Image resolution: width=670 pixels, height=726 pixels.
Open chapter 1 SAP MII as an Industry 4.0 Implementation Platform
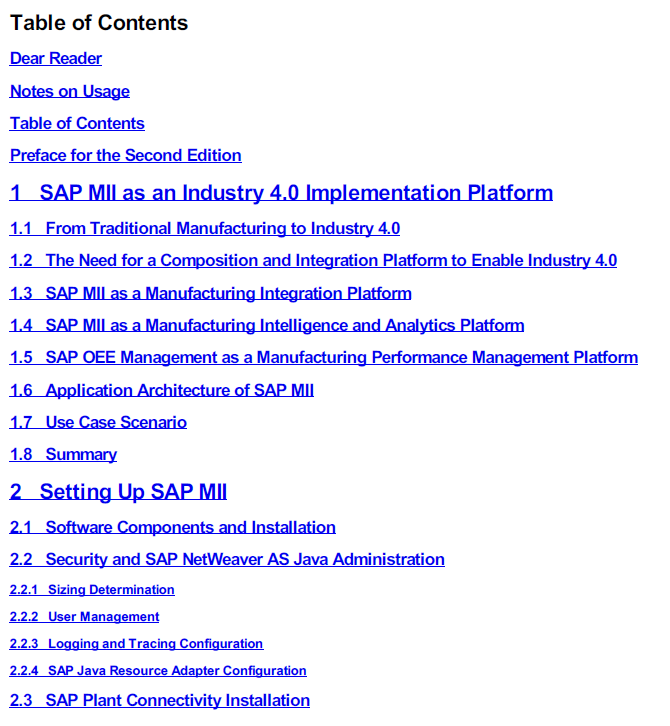(281, 193)
